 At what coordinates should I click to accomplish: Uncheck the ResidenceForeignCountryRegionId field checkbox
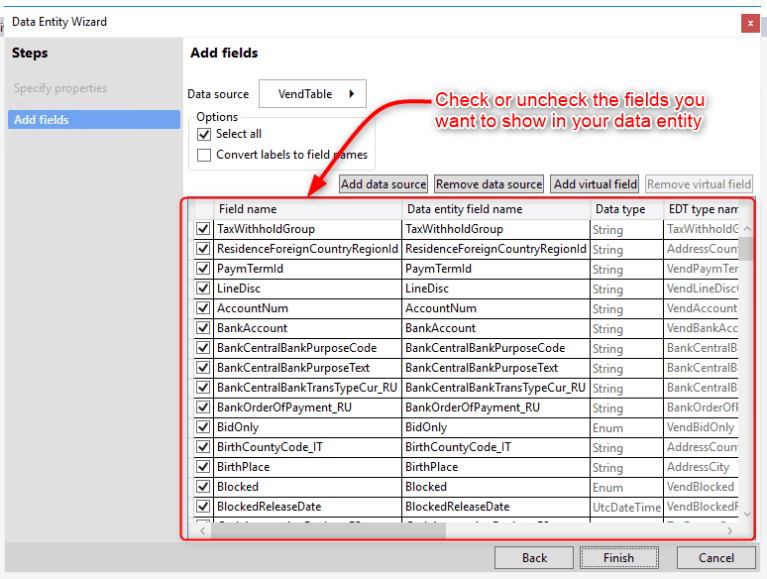pos(203,248)
